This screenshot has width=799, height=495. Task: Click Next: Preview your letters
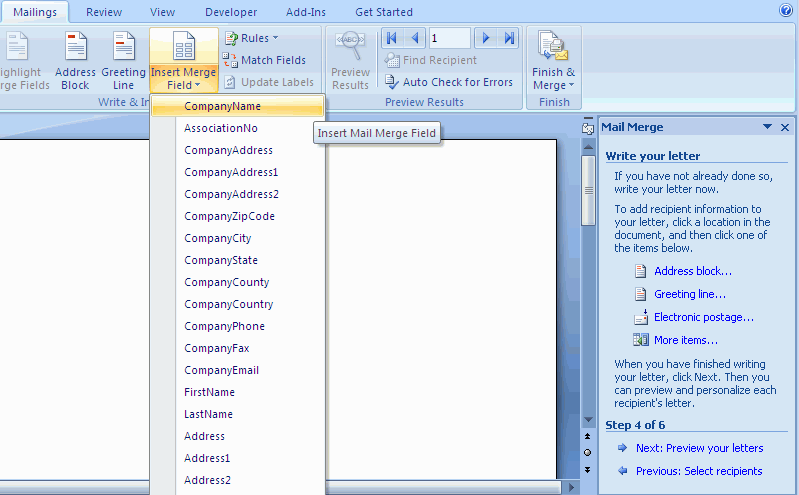pyautogui.click(x=699, y=448)
